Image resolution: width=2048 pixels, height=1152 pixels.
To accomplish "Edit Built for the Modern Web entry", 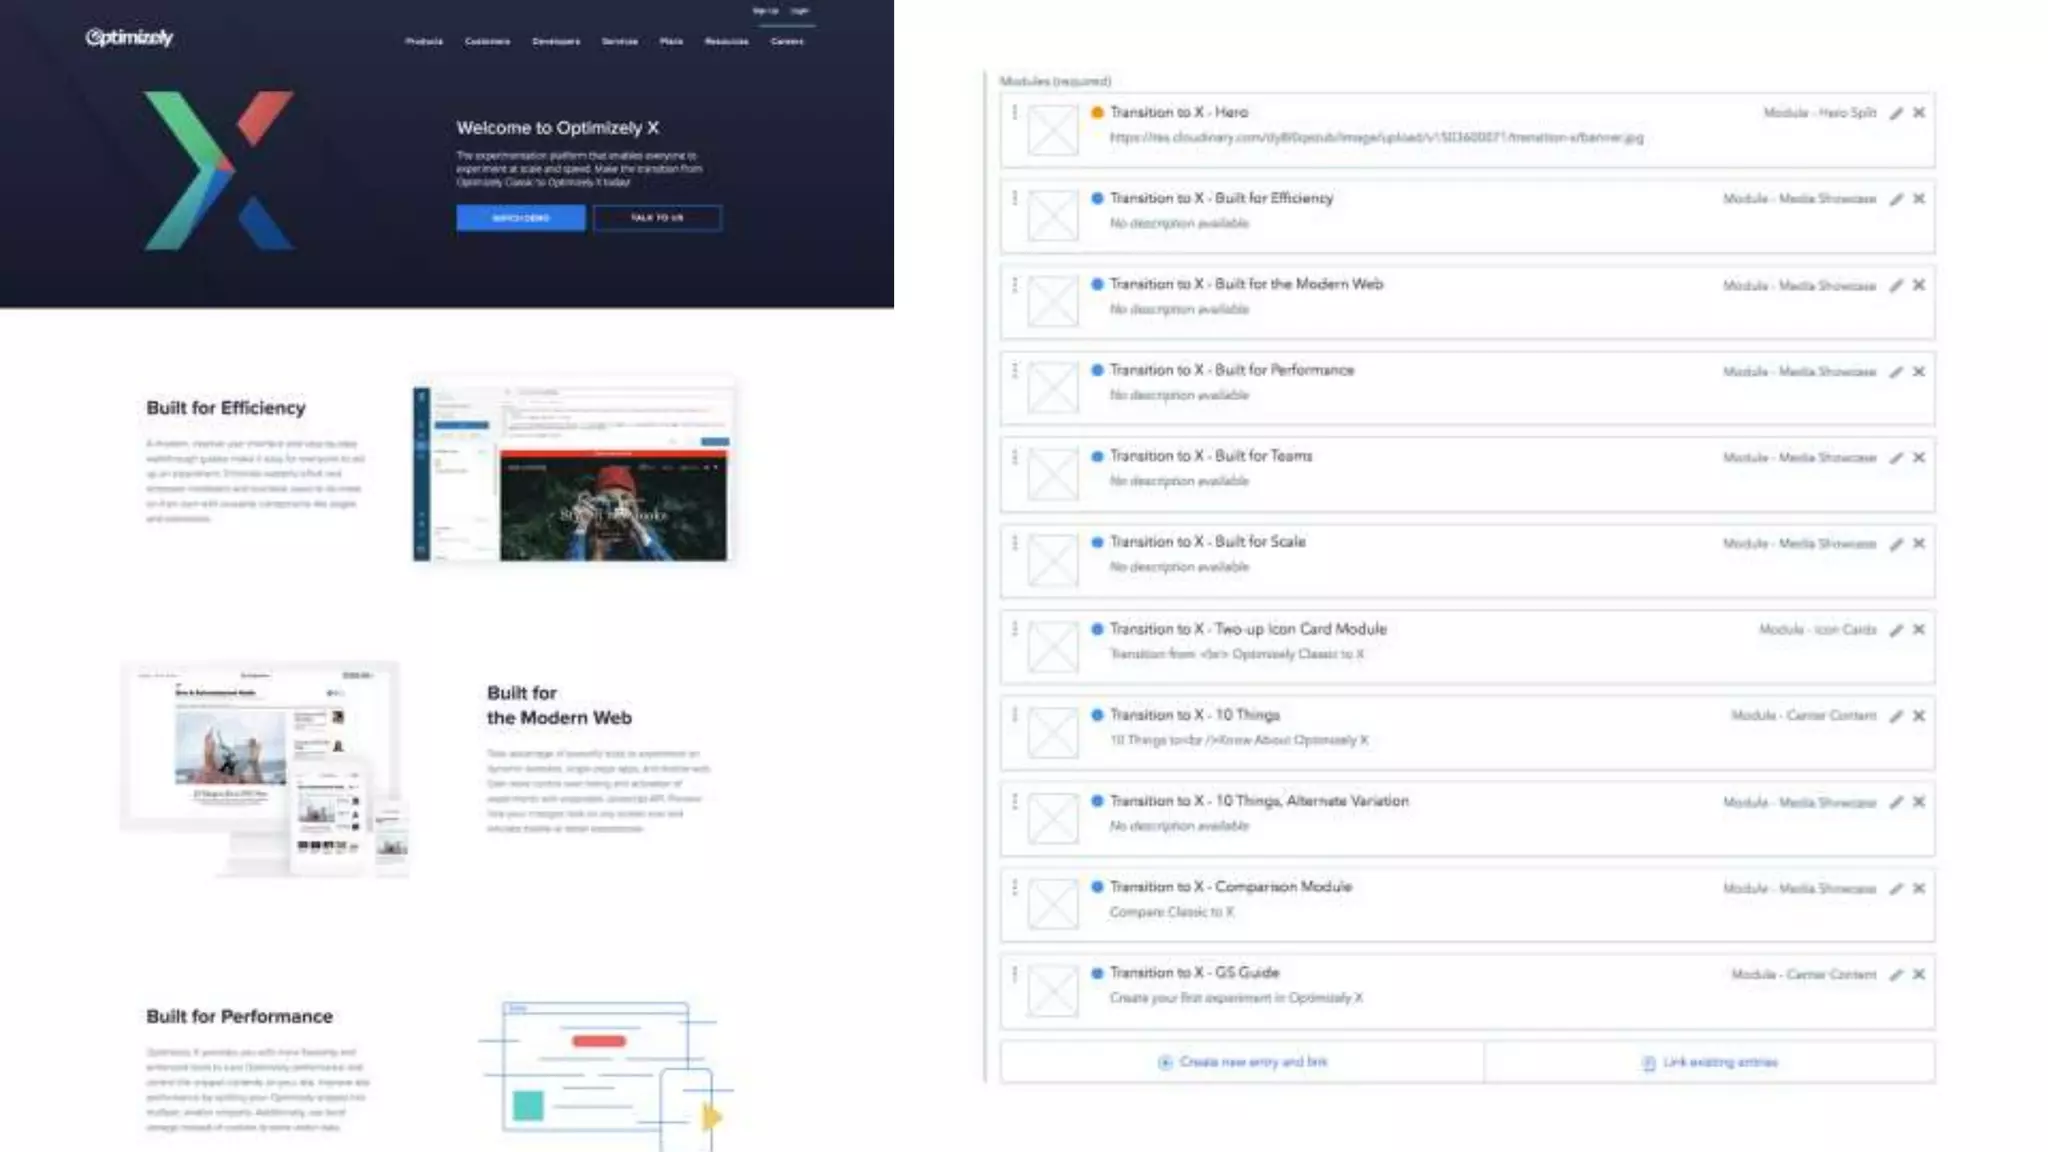I will coord(1896,286).
